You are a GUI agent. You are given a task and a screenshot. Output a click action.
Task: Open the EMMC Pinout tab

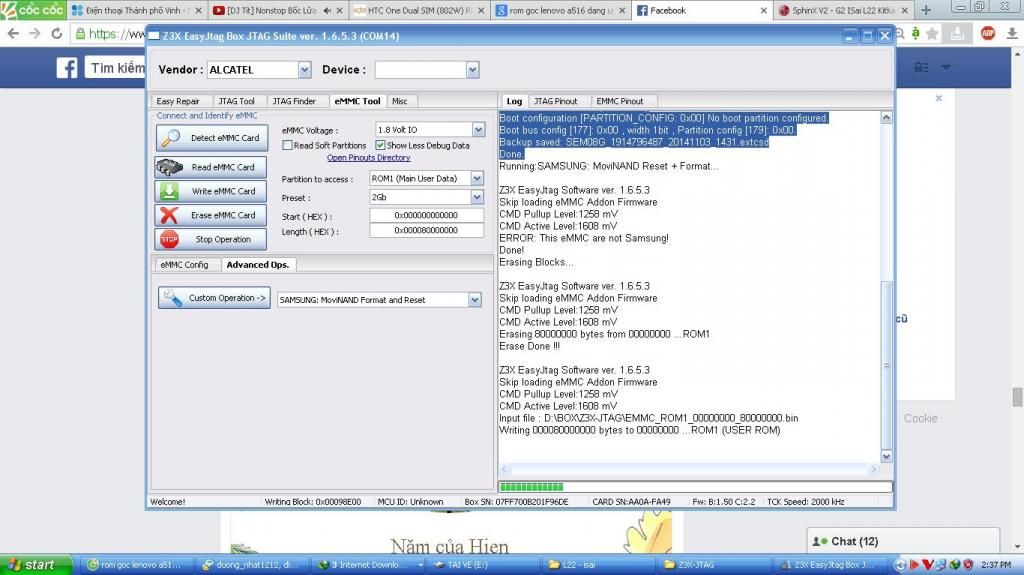pyautogui.click(x=620, y=101)
